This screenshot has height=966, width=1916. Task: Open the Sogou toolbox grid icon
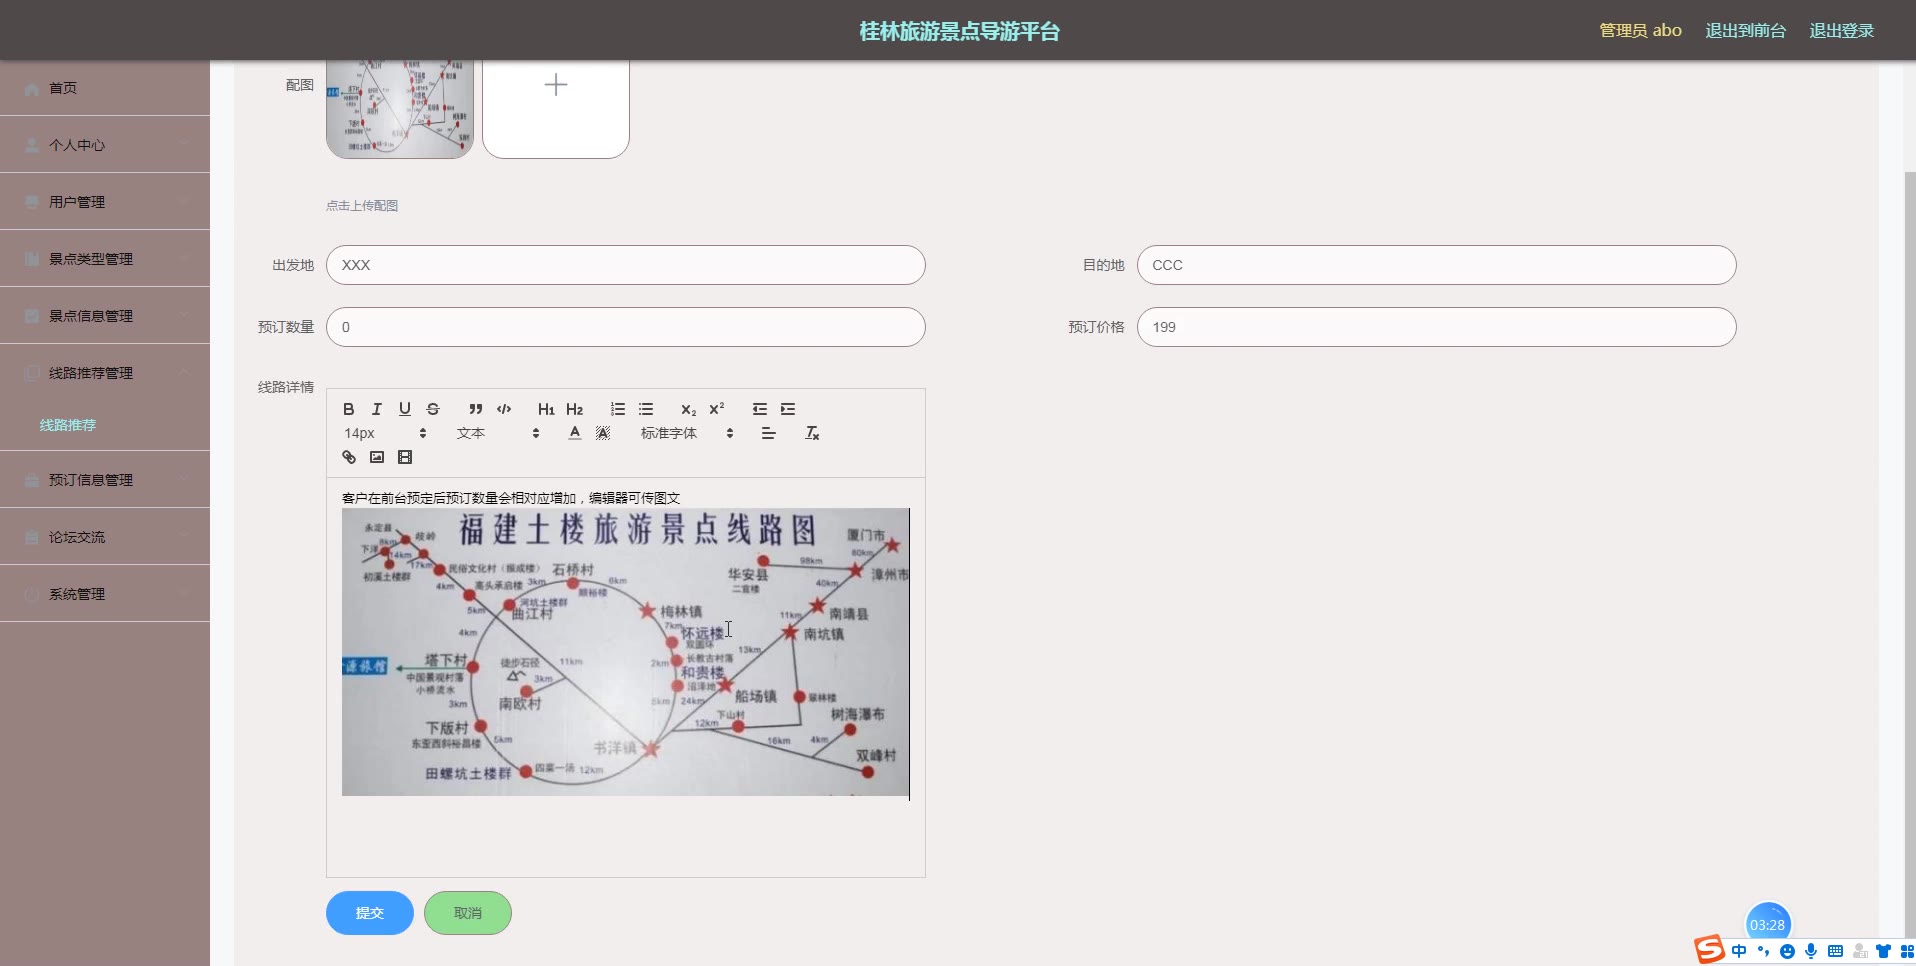(1905, 951)
